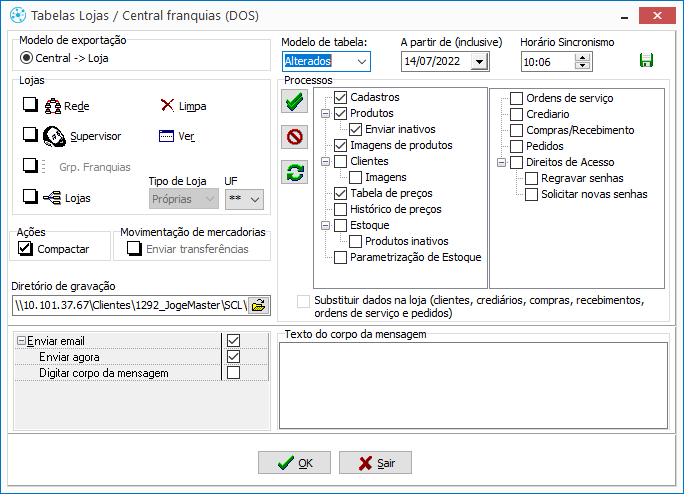
Task: Click the Rede network icon
Action: click(x=53, y=106)
